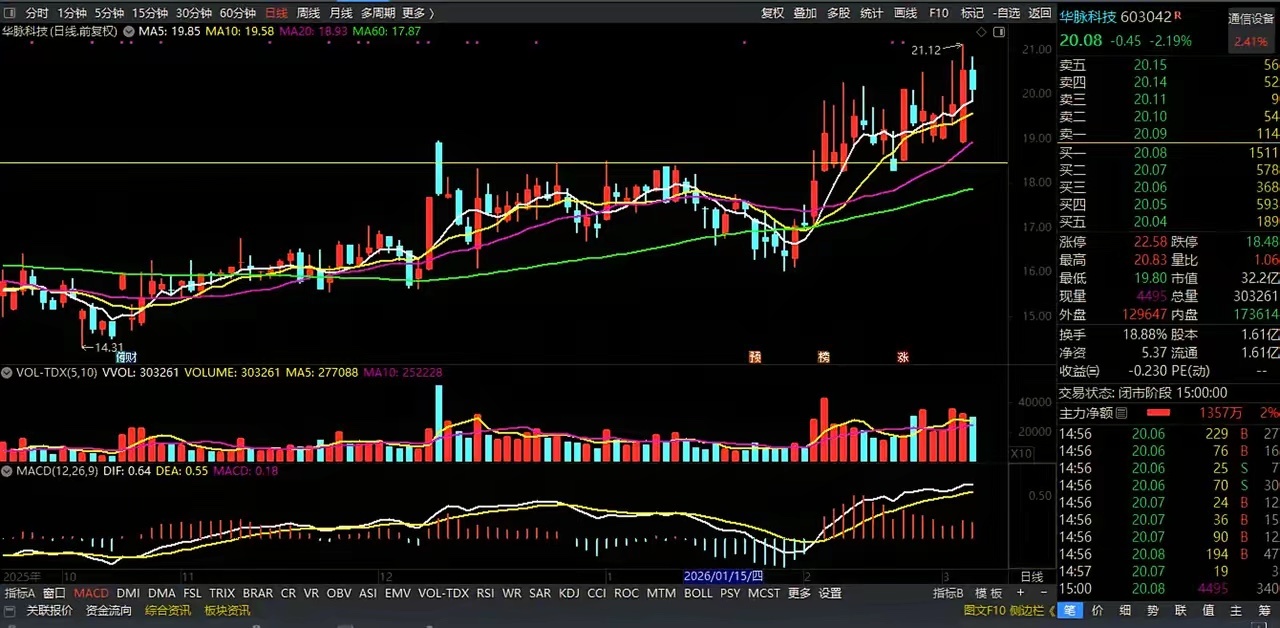
Task: Open the 关联报价 tab
Action: 49,610
